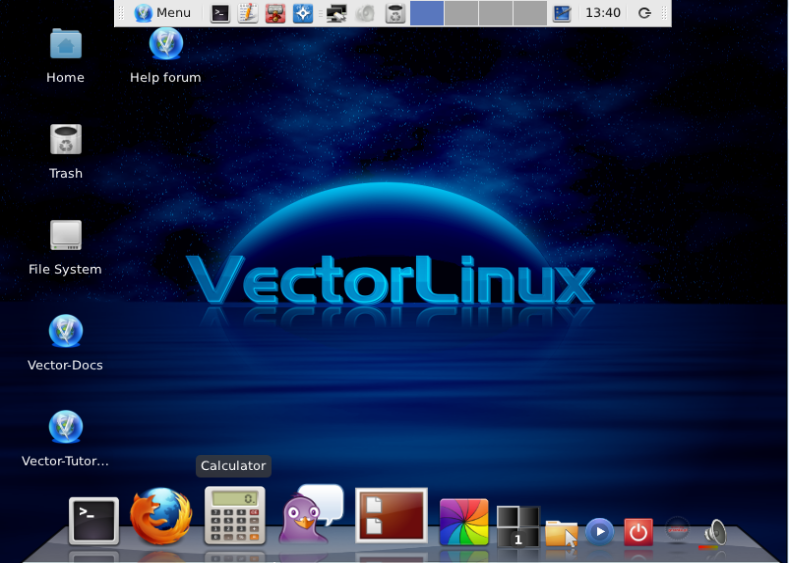This screenshot has height=563, width=789.
Task: Click the speaker volume icon in dock
Action: coord(715,533)
